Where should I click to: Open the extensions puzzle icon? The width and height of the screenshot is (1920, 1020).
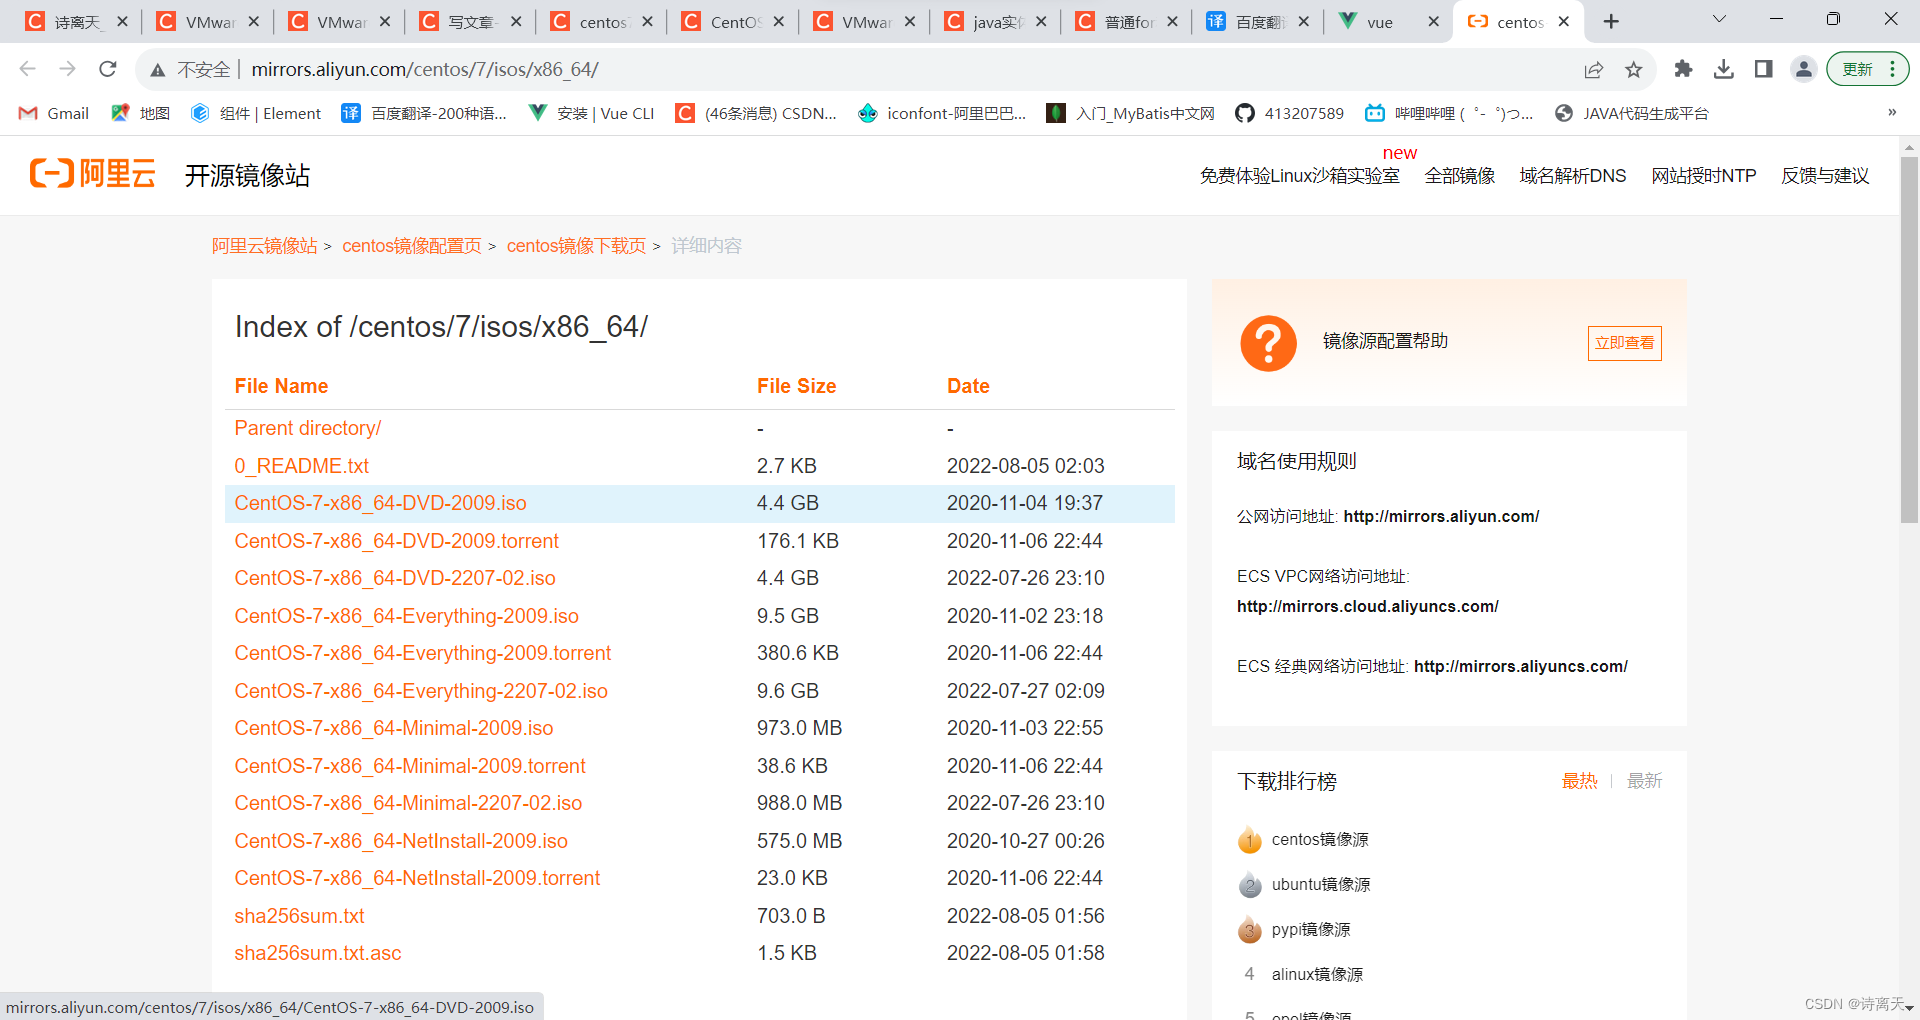1683,69
